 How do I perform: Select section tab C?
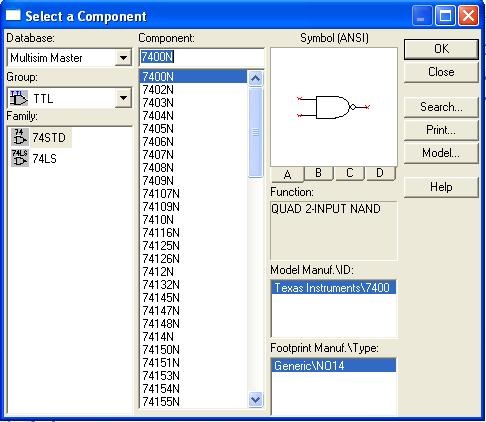tap(349, 173)
